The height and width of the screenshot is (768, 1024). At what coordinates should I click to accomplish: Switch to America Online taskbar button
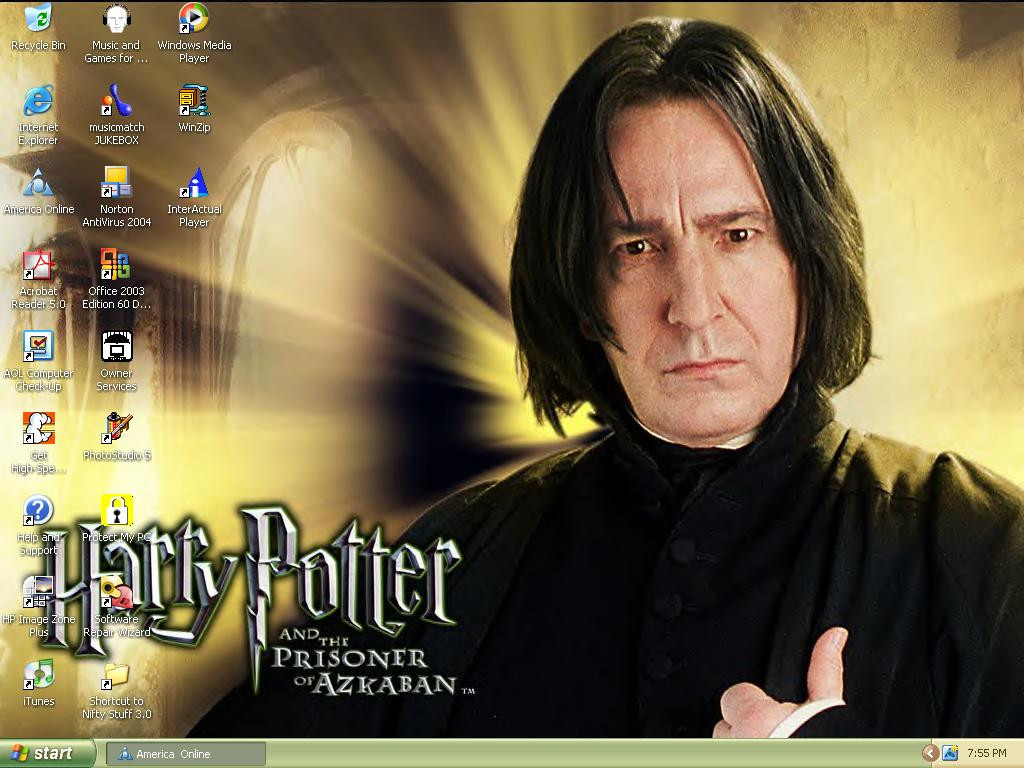pos(185,754)
